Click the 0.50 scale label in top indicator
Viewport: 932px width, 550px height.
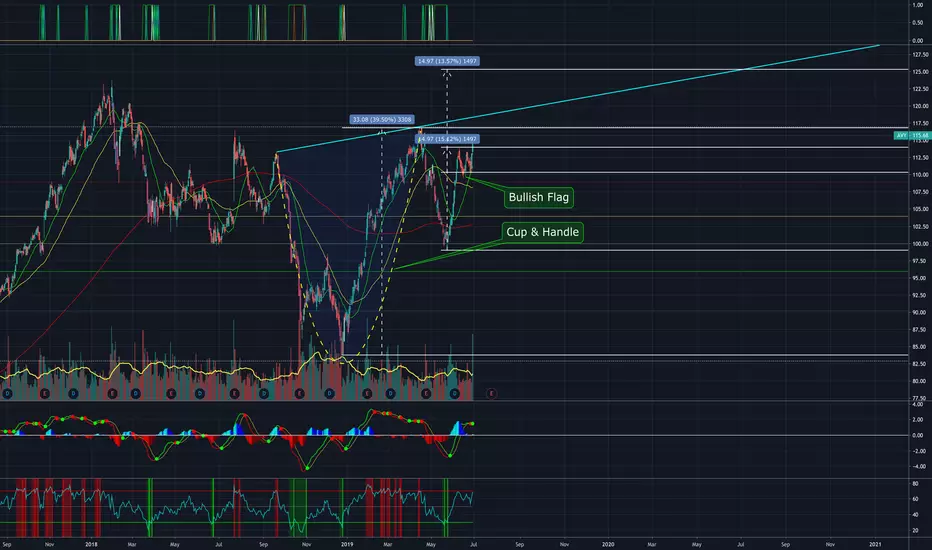click(917, 23)
